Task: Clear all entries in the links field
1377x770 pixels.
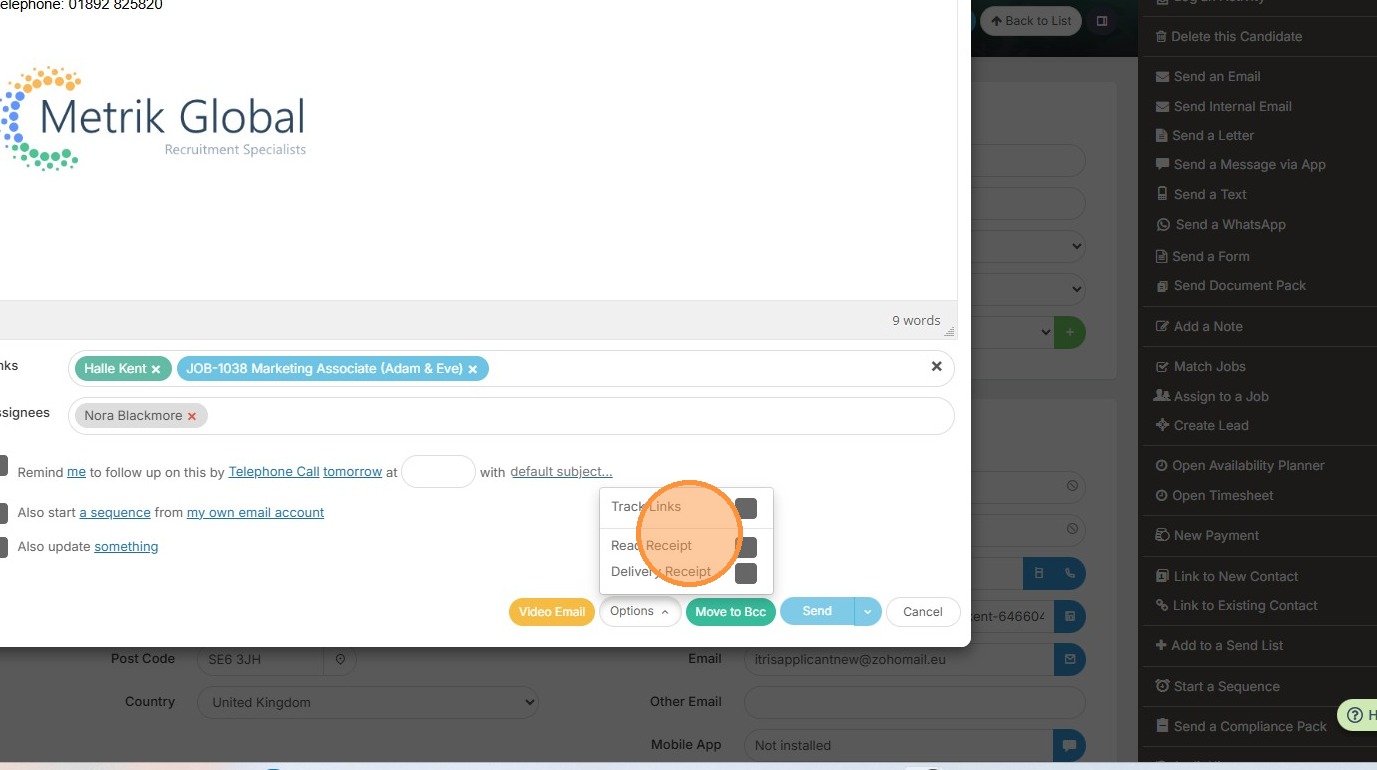Action: coord(937,367)
